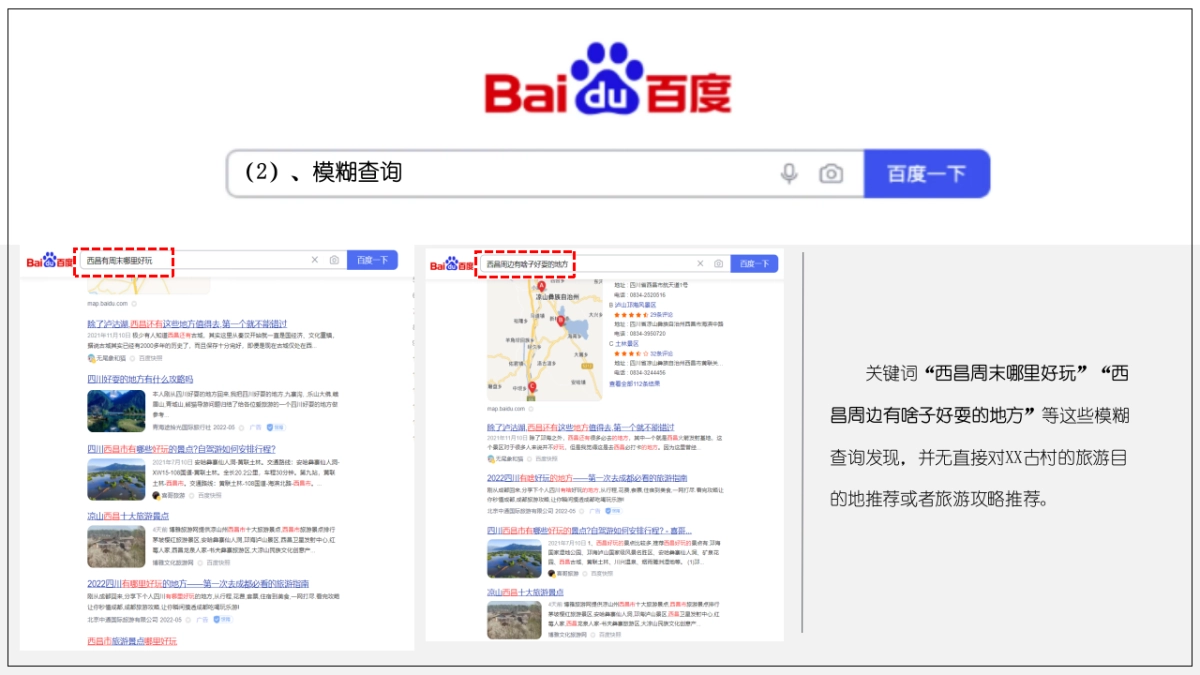Click the red map marker A on 凉山彝族自治州
Image resolution: width=1200 pixels, height=675 pixels.
[x=541, y=285]
